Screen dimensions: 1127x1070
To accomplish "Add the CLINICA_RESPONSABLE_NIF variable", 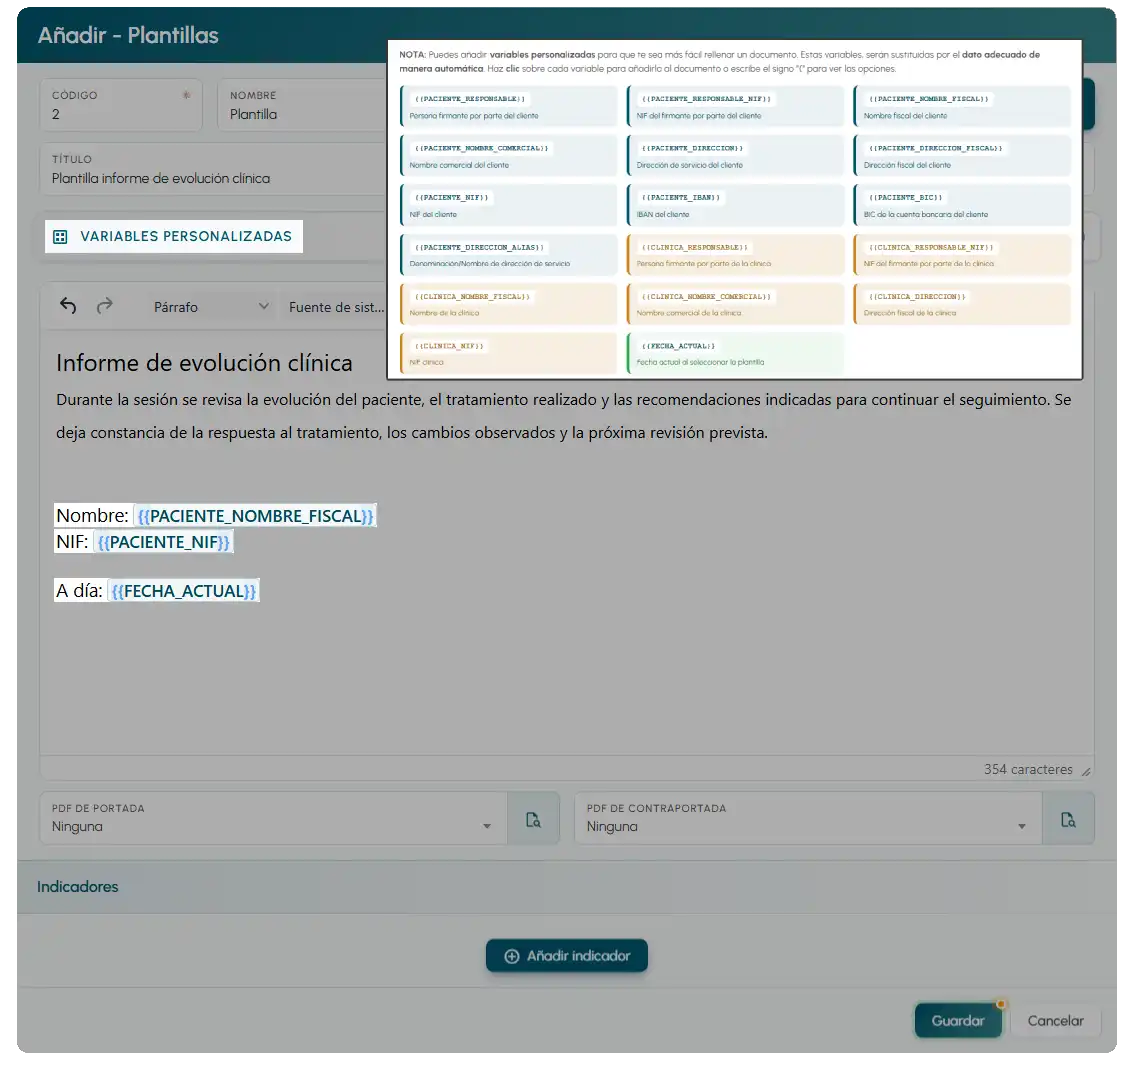I will 962,255.
